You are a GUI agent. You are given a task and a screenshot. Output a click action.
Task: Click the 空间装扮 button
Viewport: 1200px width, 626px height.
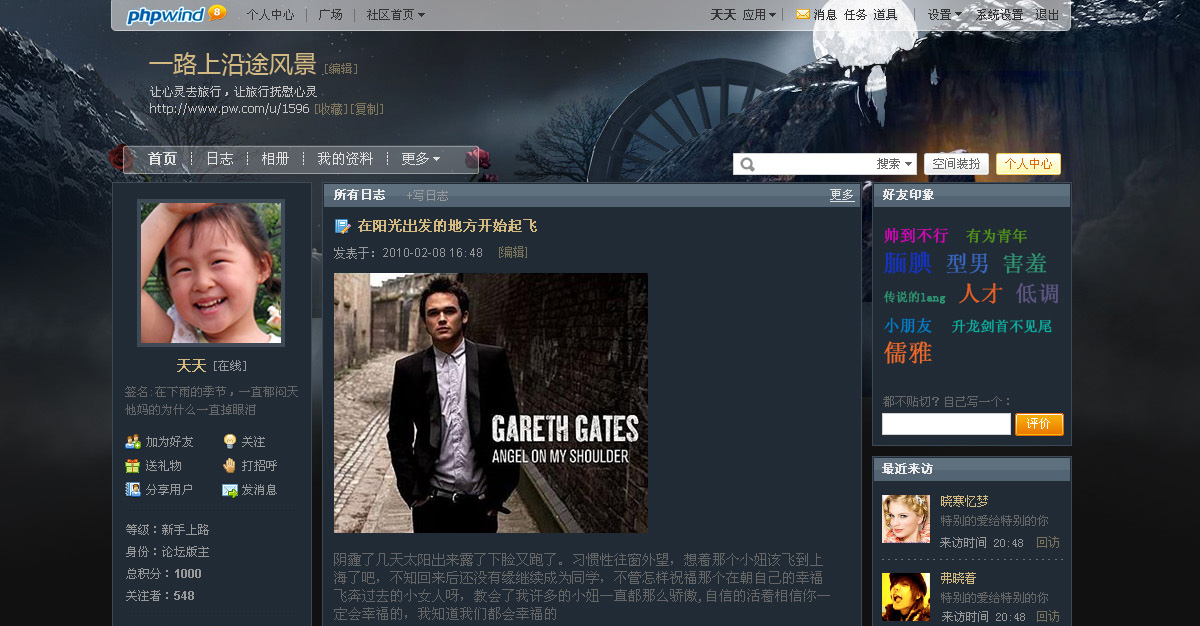pyautogui.click(x=957, y=164)
